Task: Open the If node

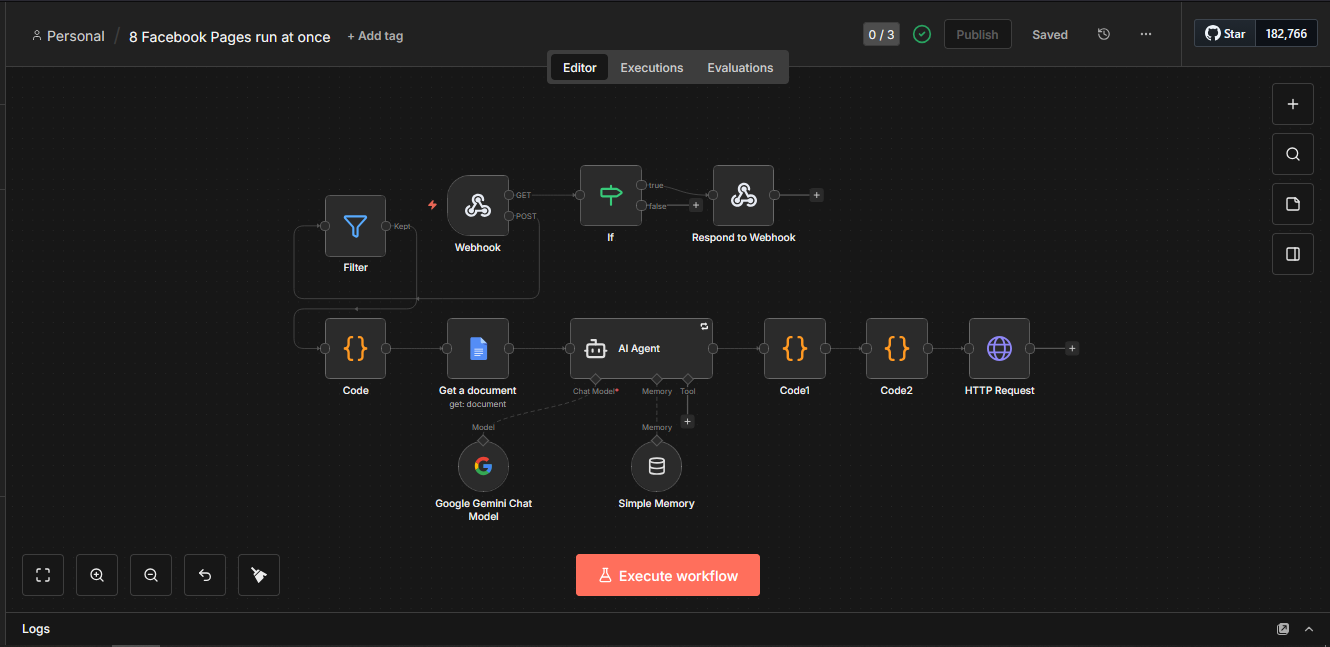Action: (x=611, y=196)
